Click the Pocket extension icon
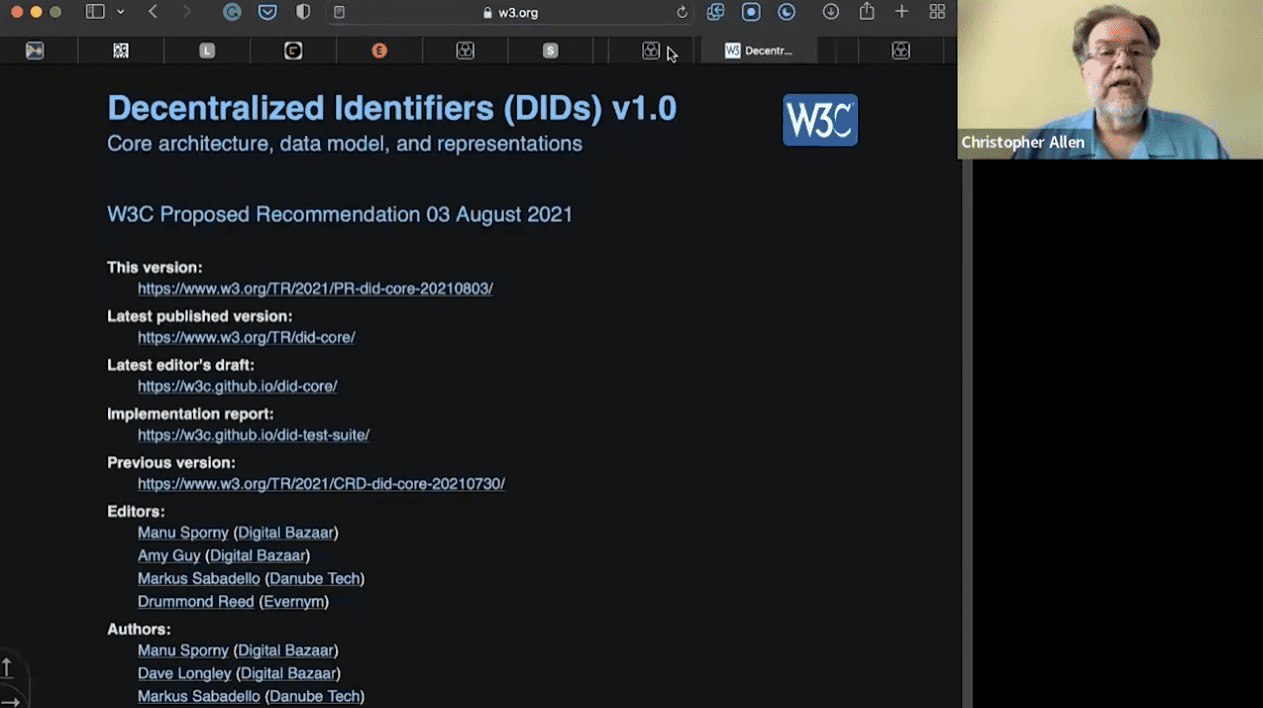This screenshot has height=708, width=1263. coord(267,12)
